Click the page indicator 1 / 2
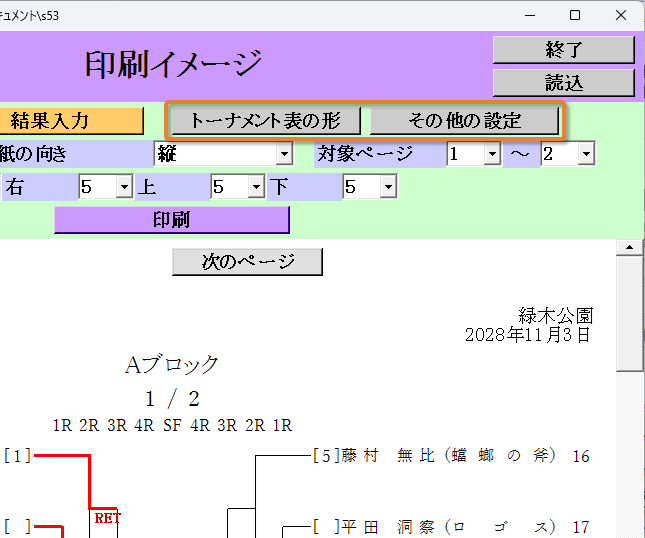 [x=172, y=399]
